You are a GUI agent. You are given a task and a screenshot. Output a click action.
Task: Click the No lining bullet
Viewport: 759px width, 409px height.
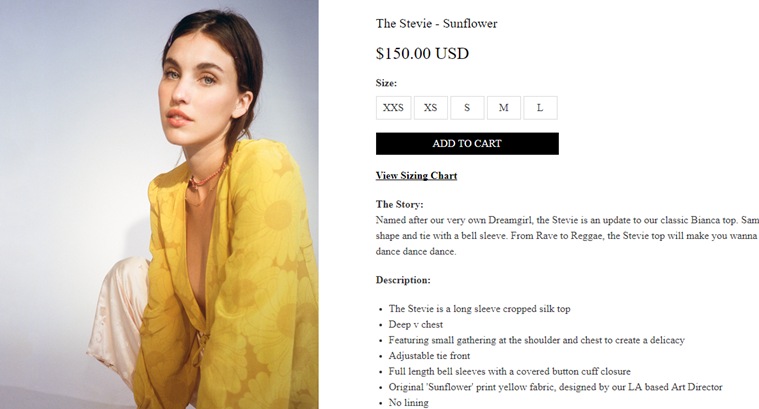pyautogui.click(x=409, y=403)
